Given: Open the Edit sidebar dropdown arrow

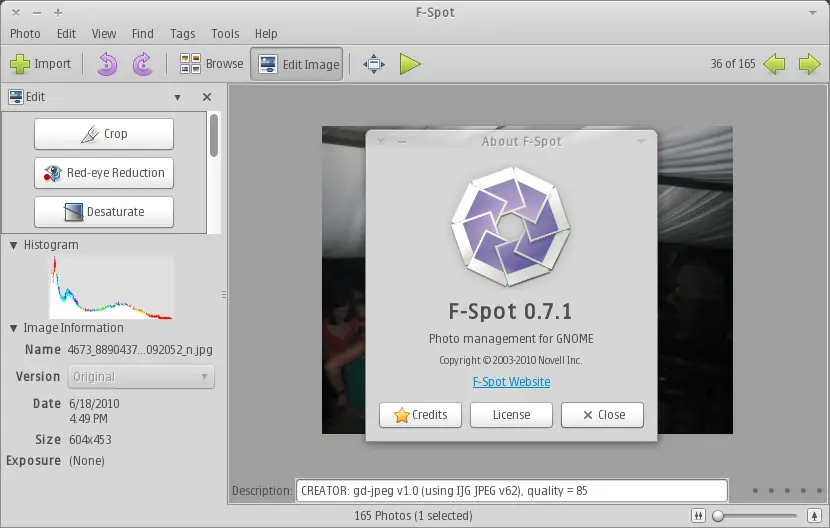Looking at the screenshot, I should pyautogui.click(x=177, y=97).
